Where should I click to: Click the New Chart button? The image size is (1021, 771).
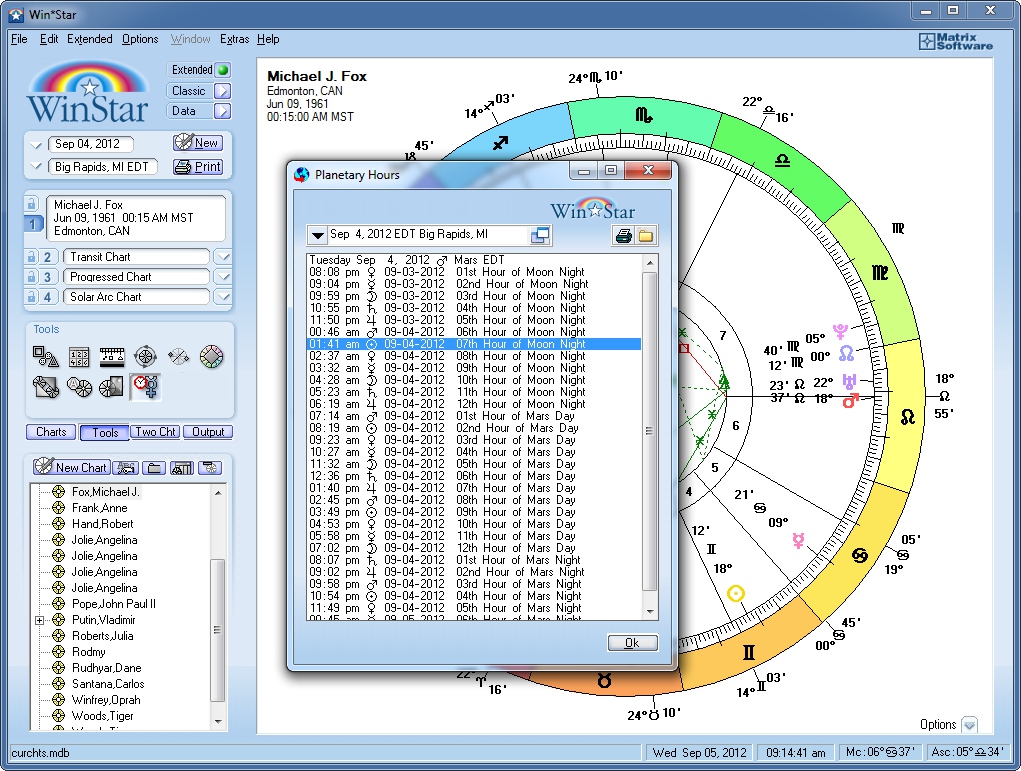(71, 467)
